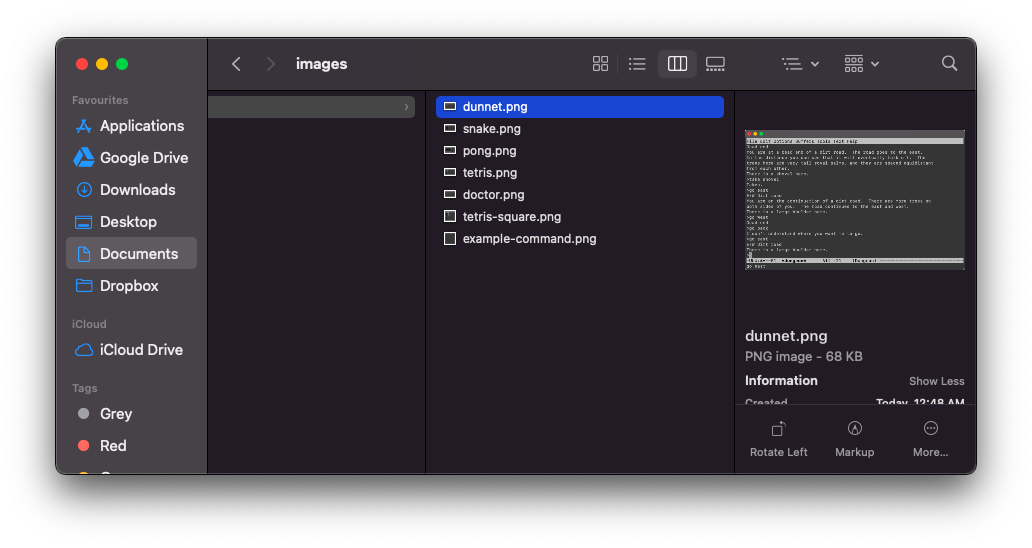Click the search magnifier icon
Viewport: 1032px width, 548px height.
coord(949,64)
